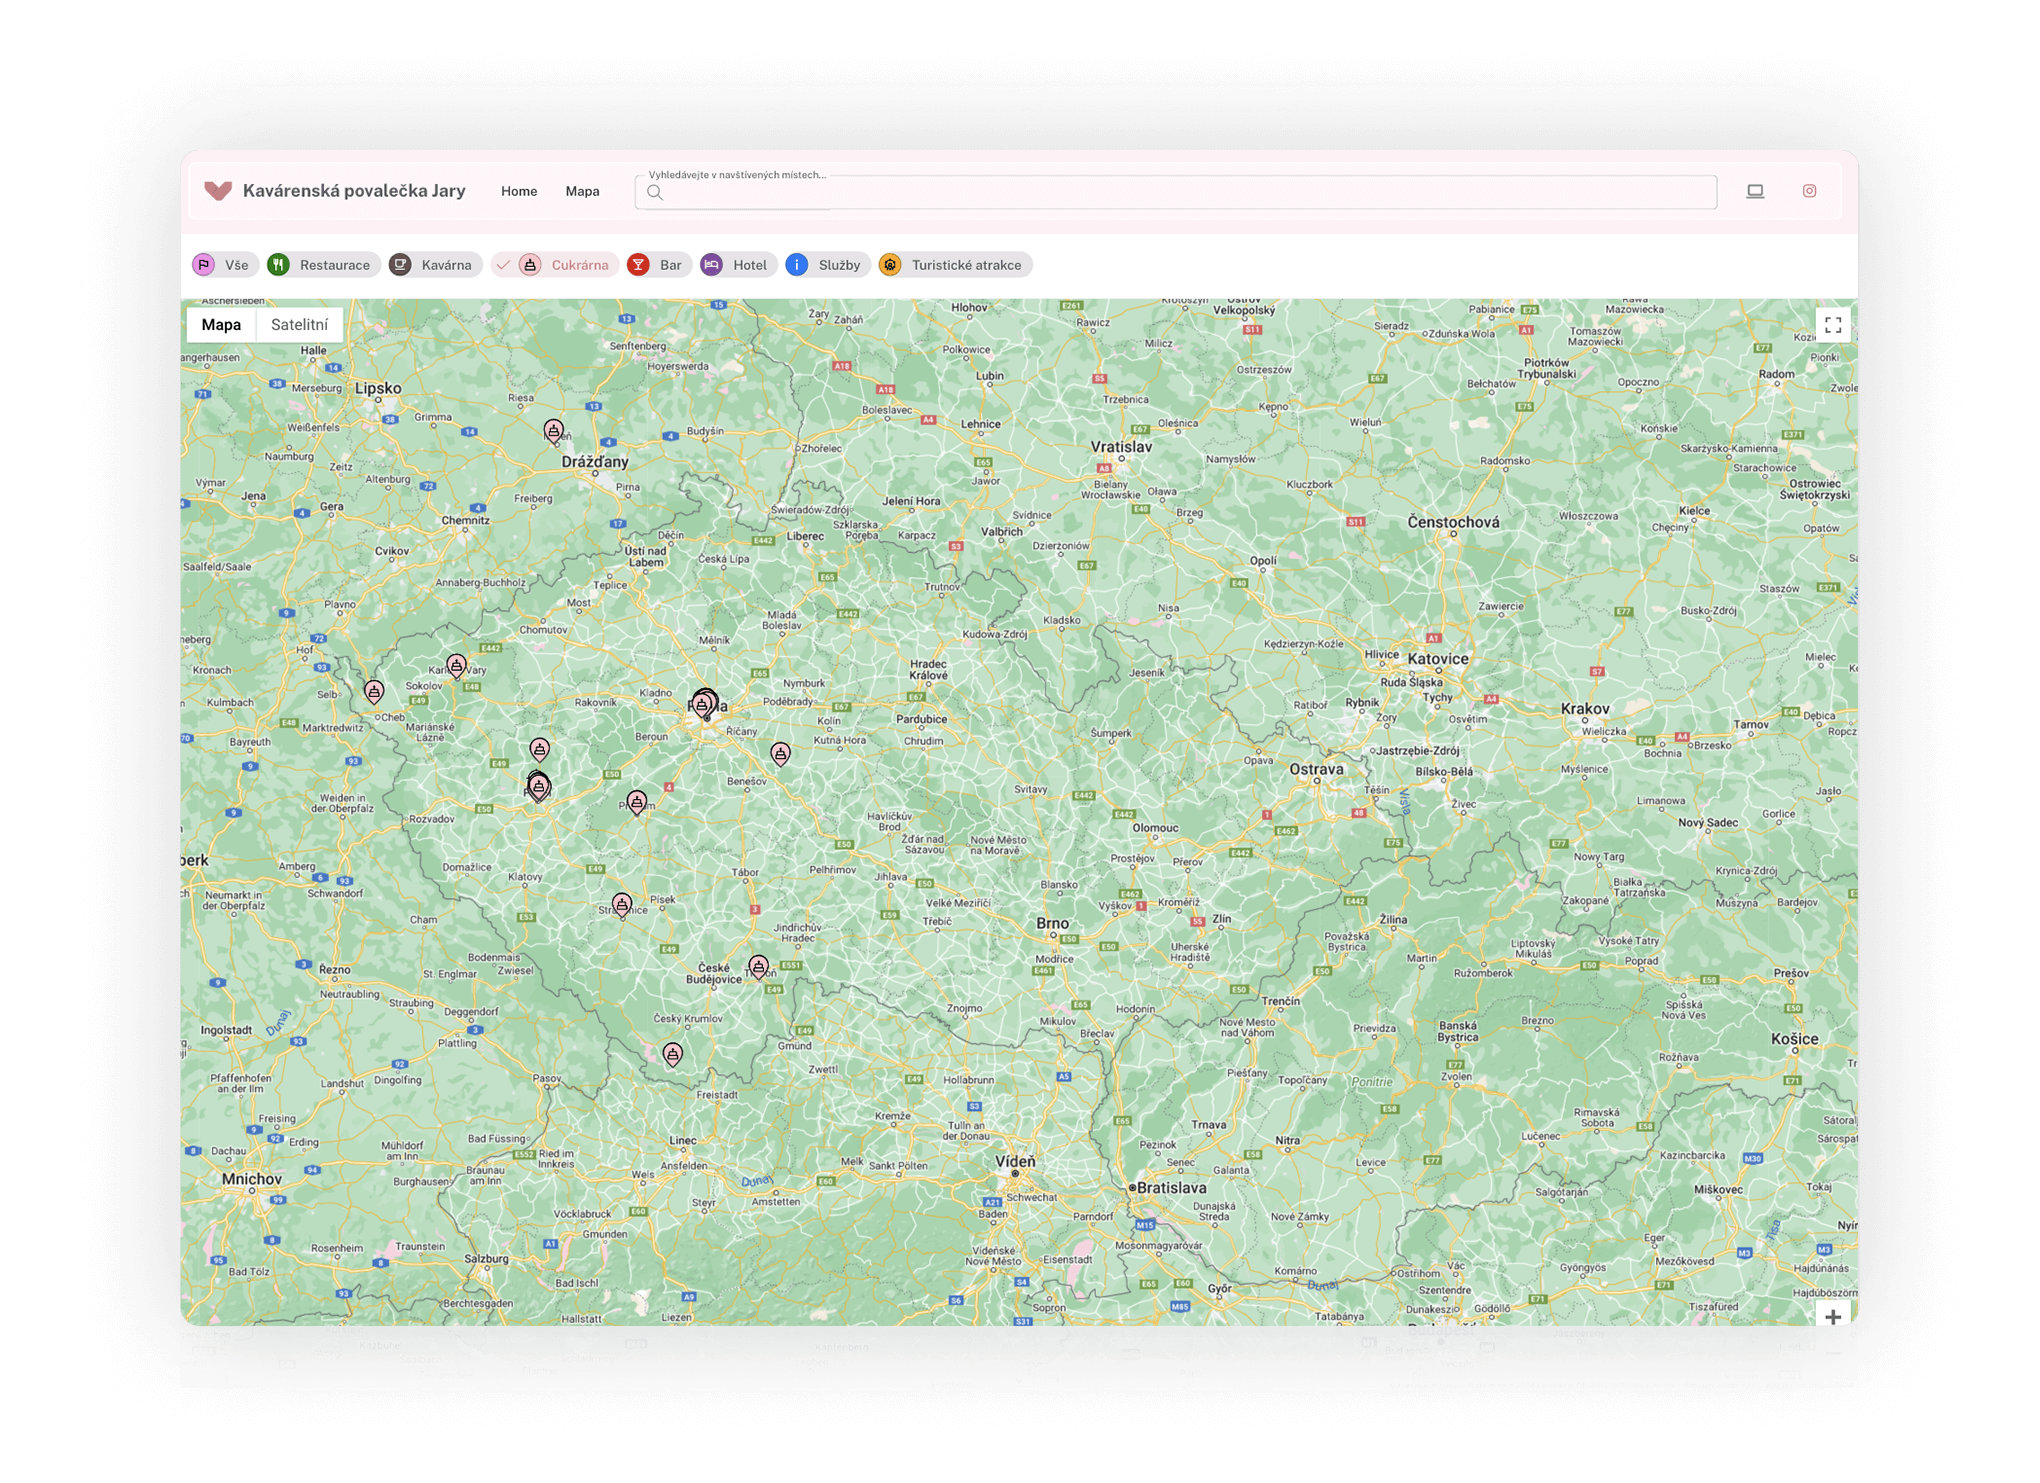The image size is (2040, 1483).
Task: Deselect the Cukrárna filter chip
Action: [554, 265]
